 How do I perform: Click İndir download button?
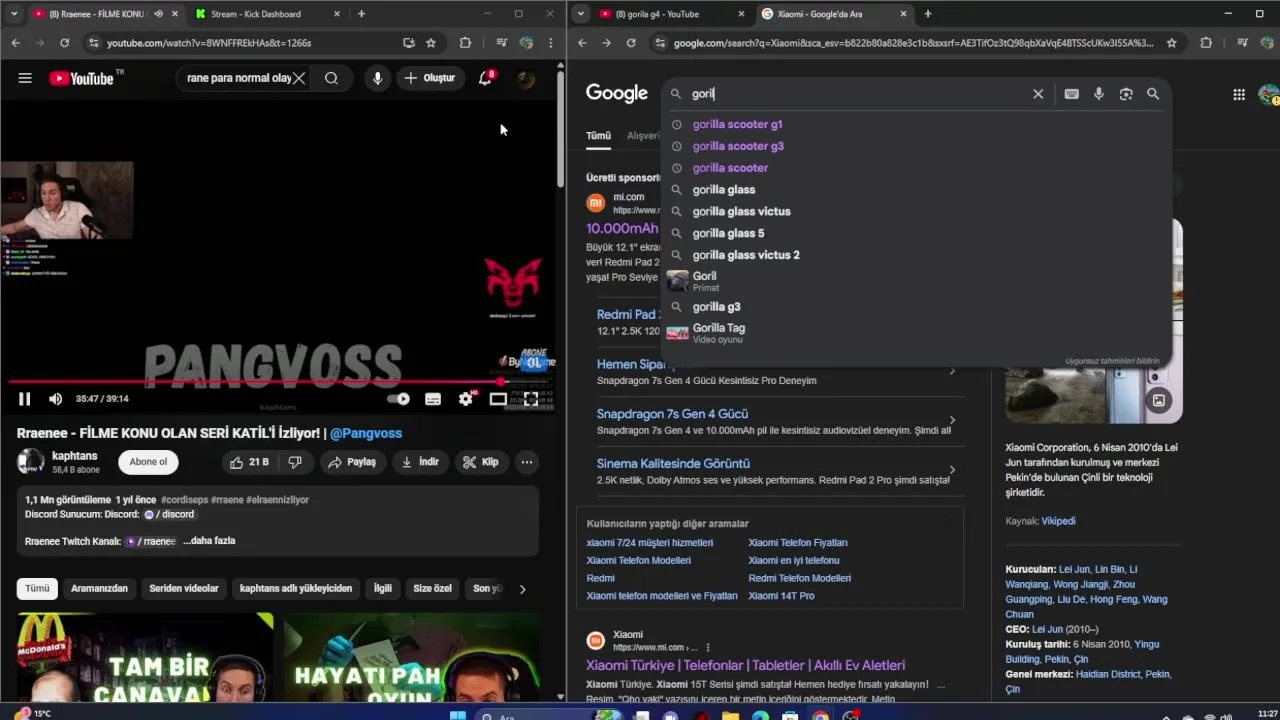coord(420,462)
